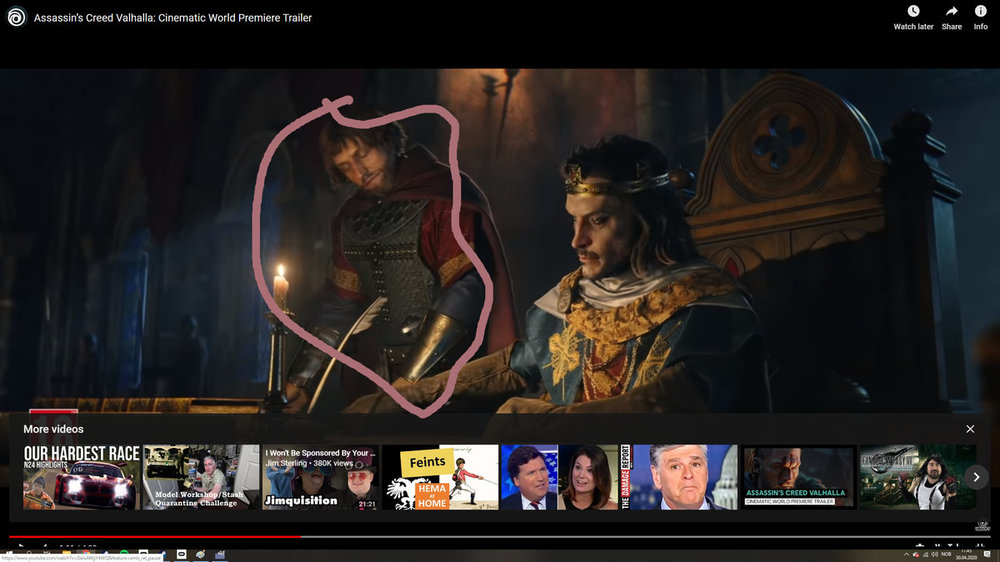Screen dimensions: 1000x562
Task: Open the volume control in system tray
Action: (935, 555)
